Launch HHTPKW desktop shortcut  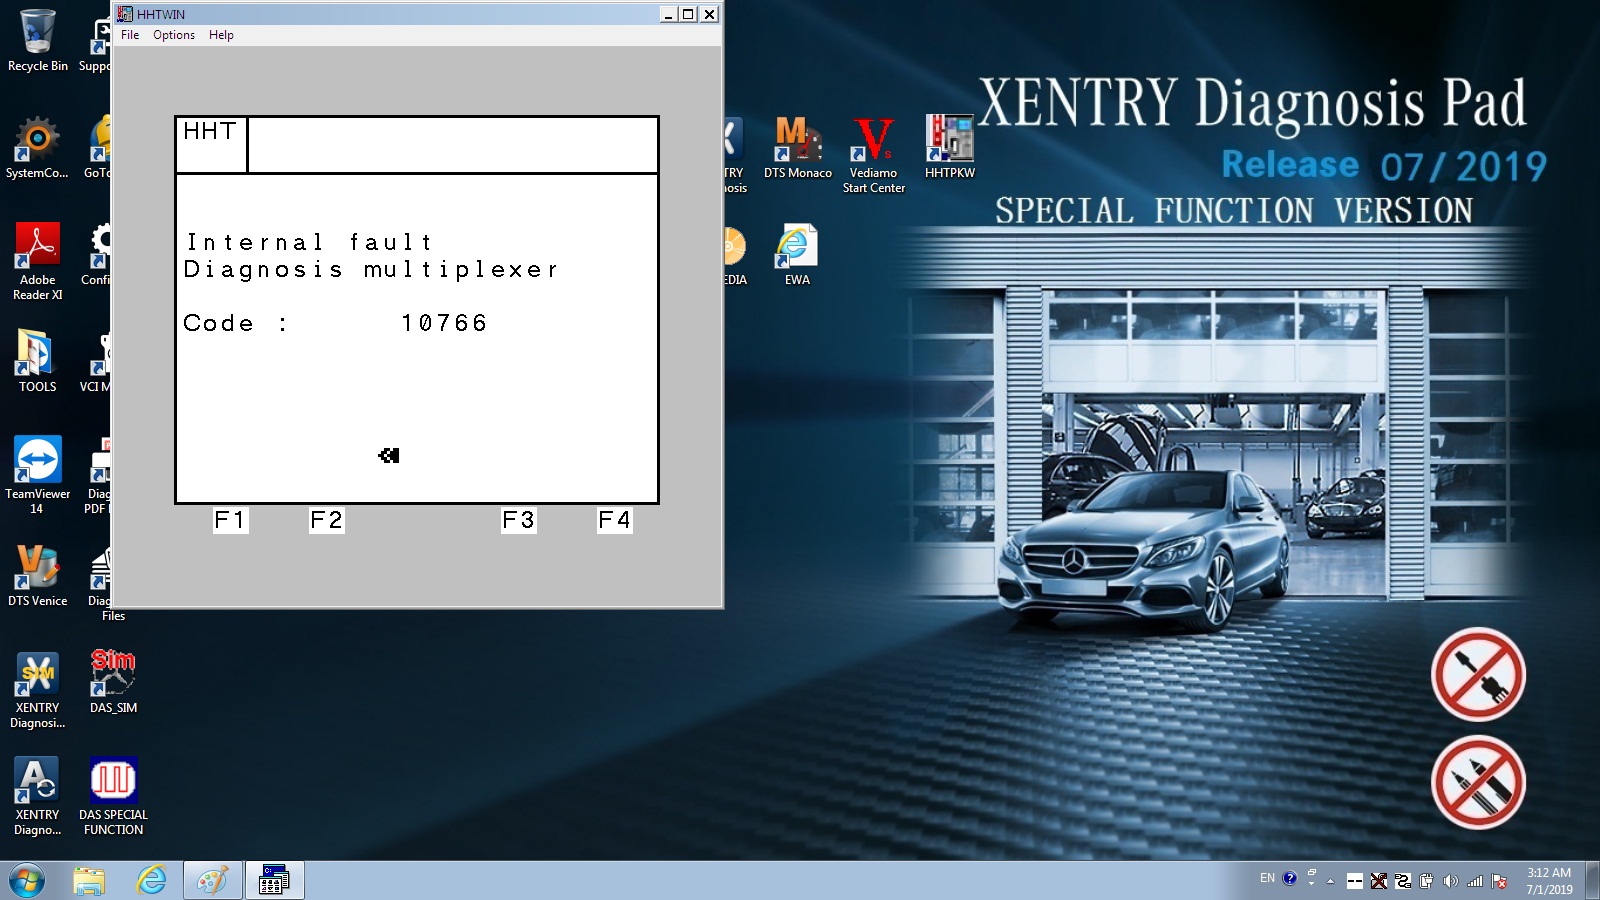pos(950,148)
